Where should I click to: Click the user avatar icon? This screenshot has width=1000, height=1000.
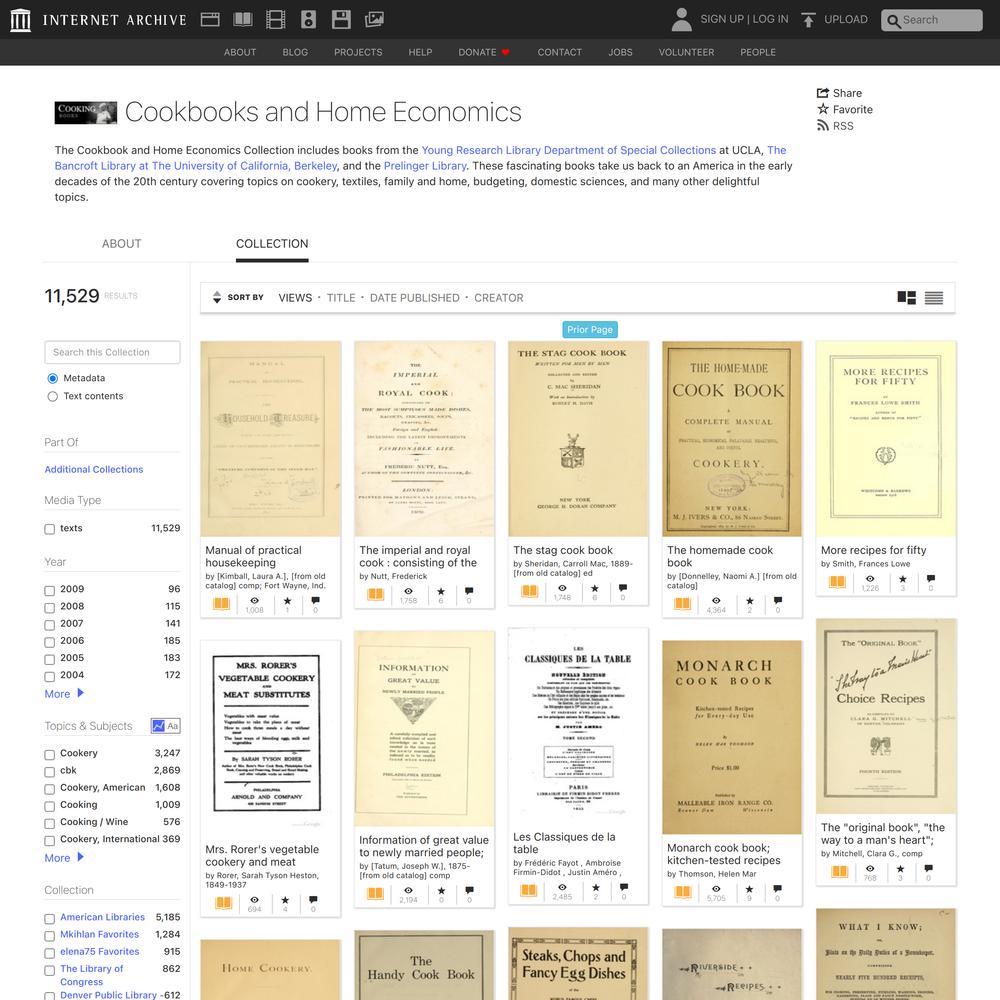[x=681, y=20]
